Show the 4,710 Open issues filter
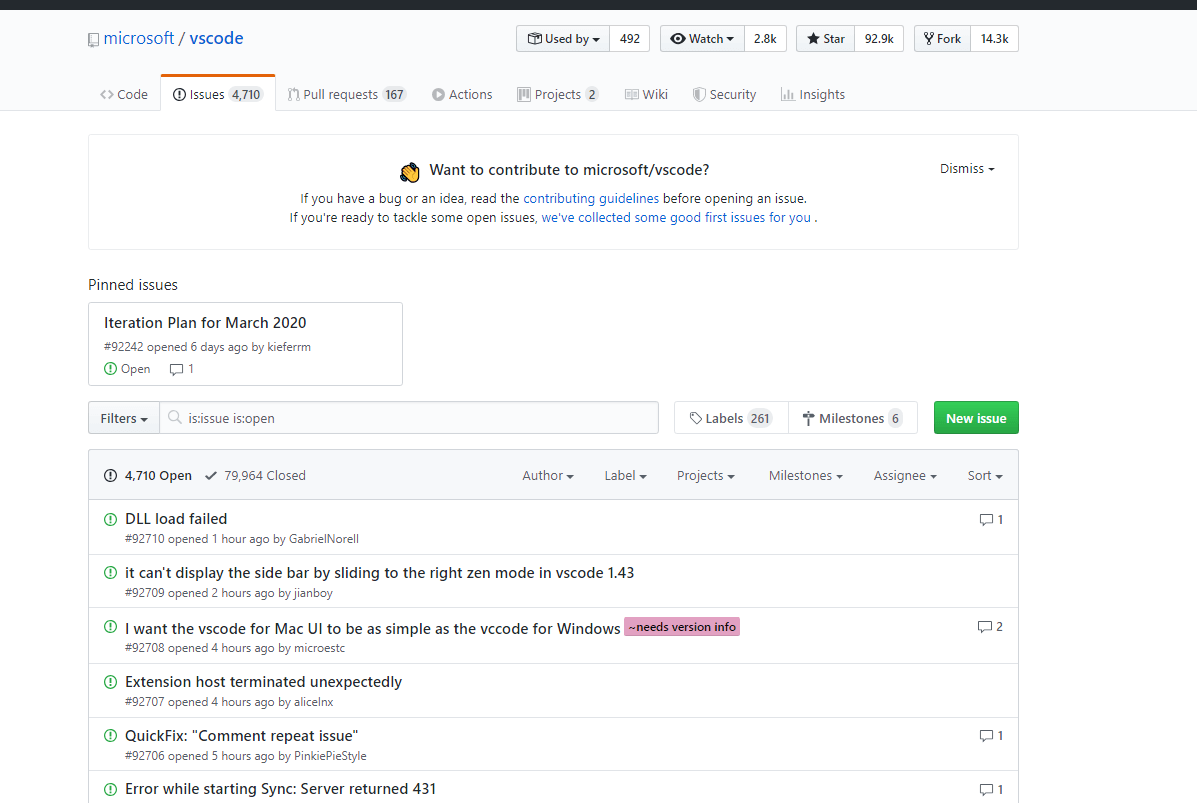The image size is (1197, 803). [x=148, y=476]
